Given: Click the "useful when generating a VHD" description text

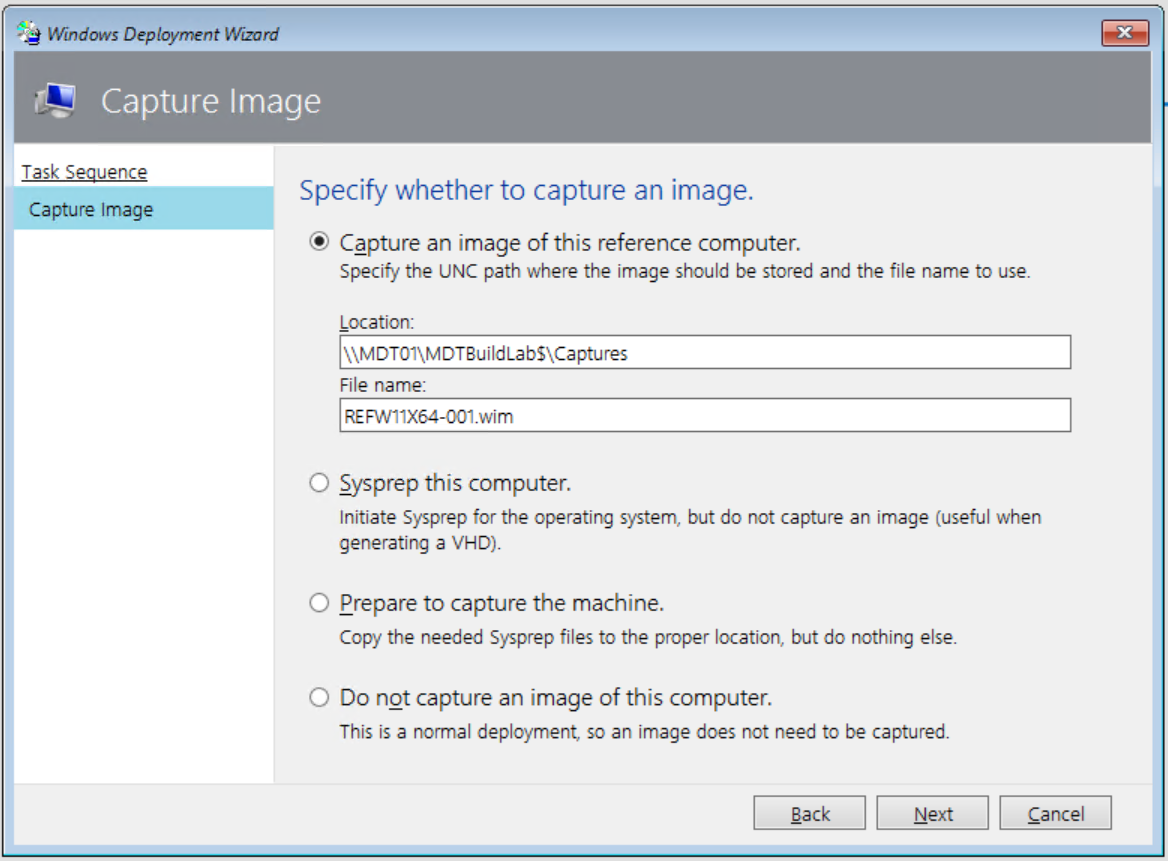Looking at the screenshot, I should [x=690, y=528].
